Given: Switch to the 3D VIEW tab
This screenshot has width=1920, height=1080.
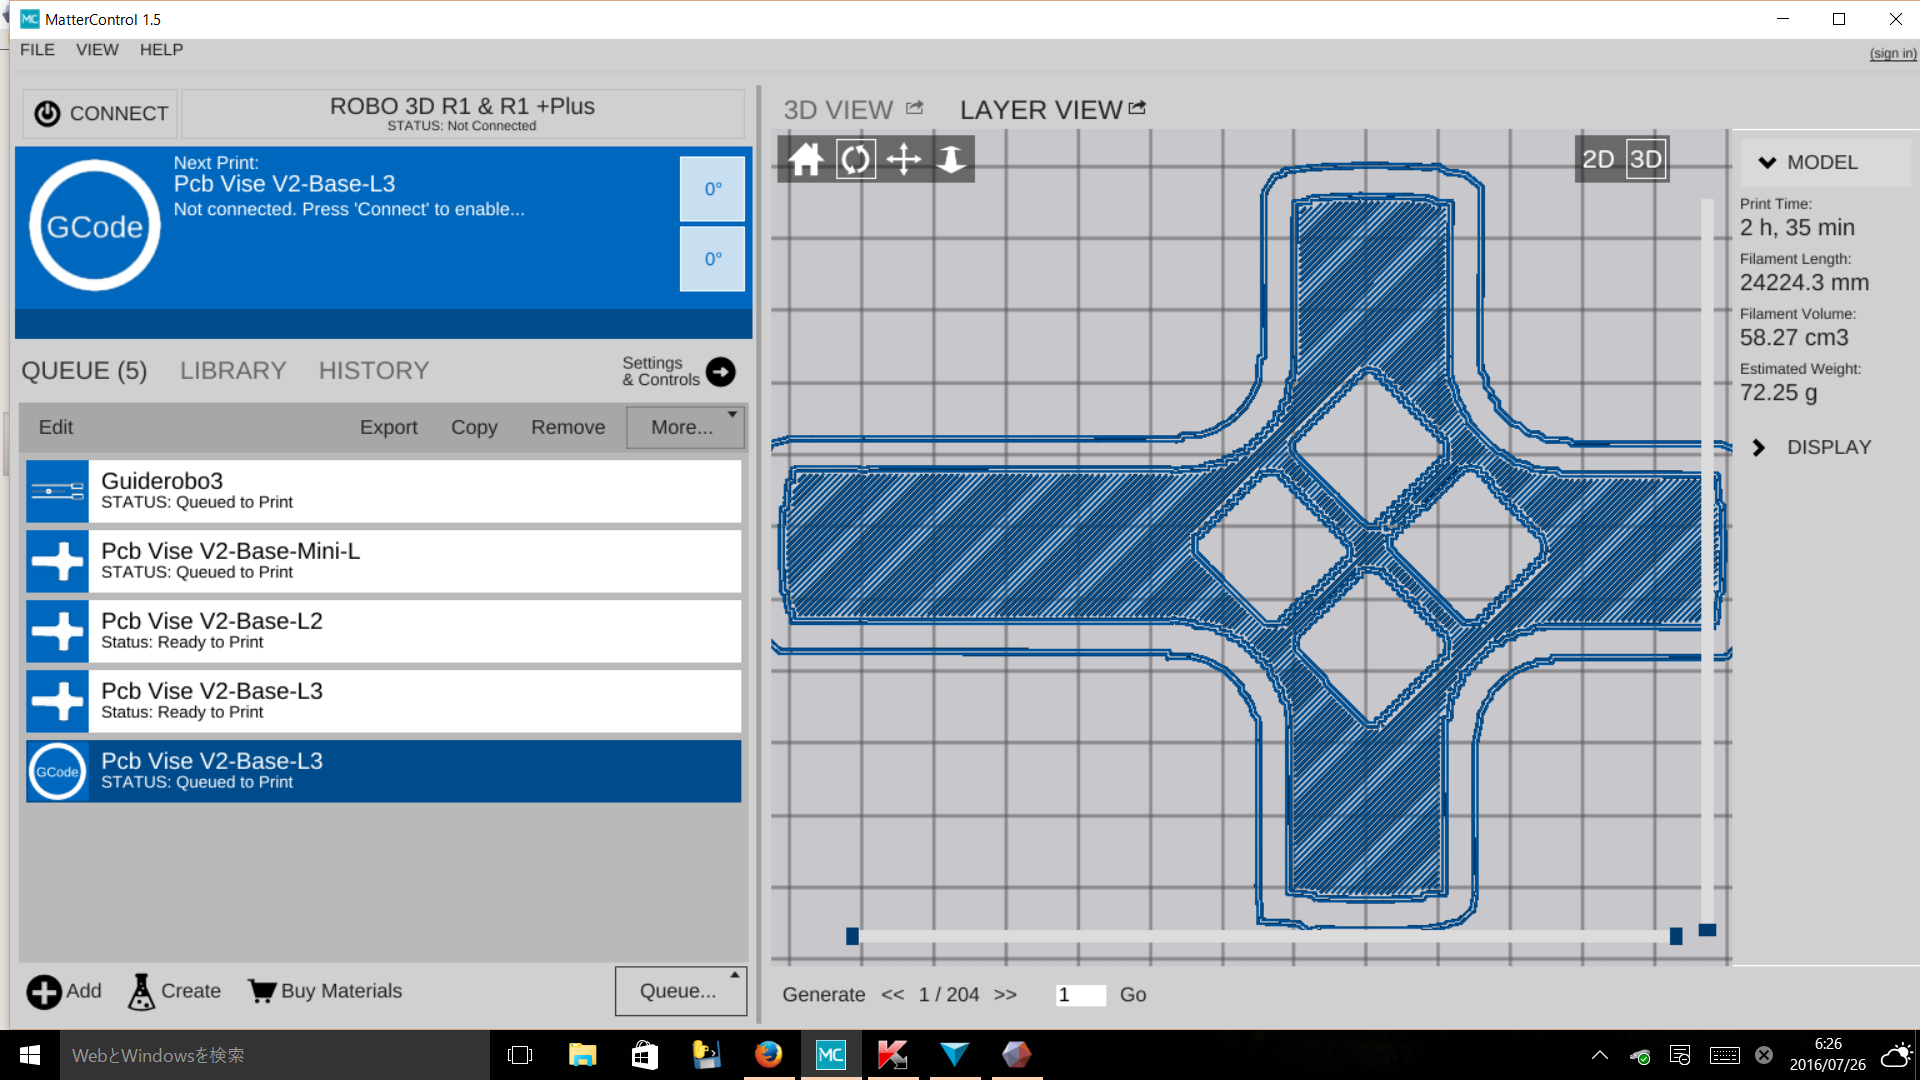Looking at the screenshot, I should [x=838, y=109].
